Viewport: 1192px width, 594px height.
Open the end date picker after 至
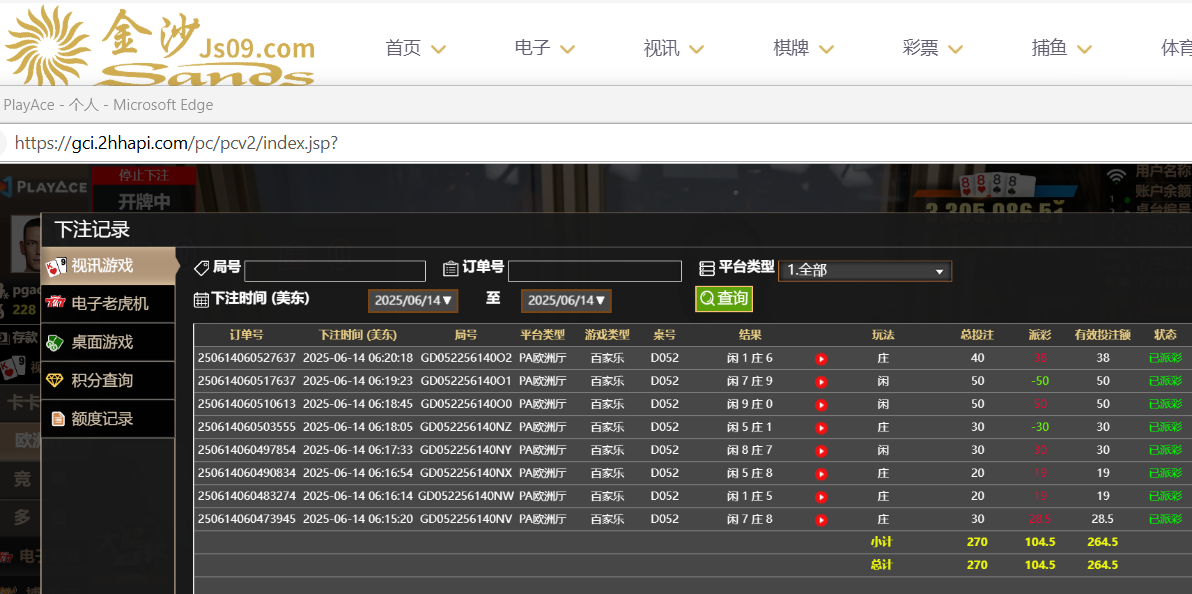pyautogui.click(x=566, y=300)
